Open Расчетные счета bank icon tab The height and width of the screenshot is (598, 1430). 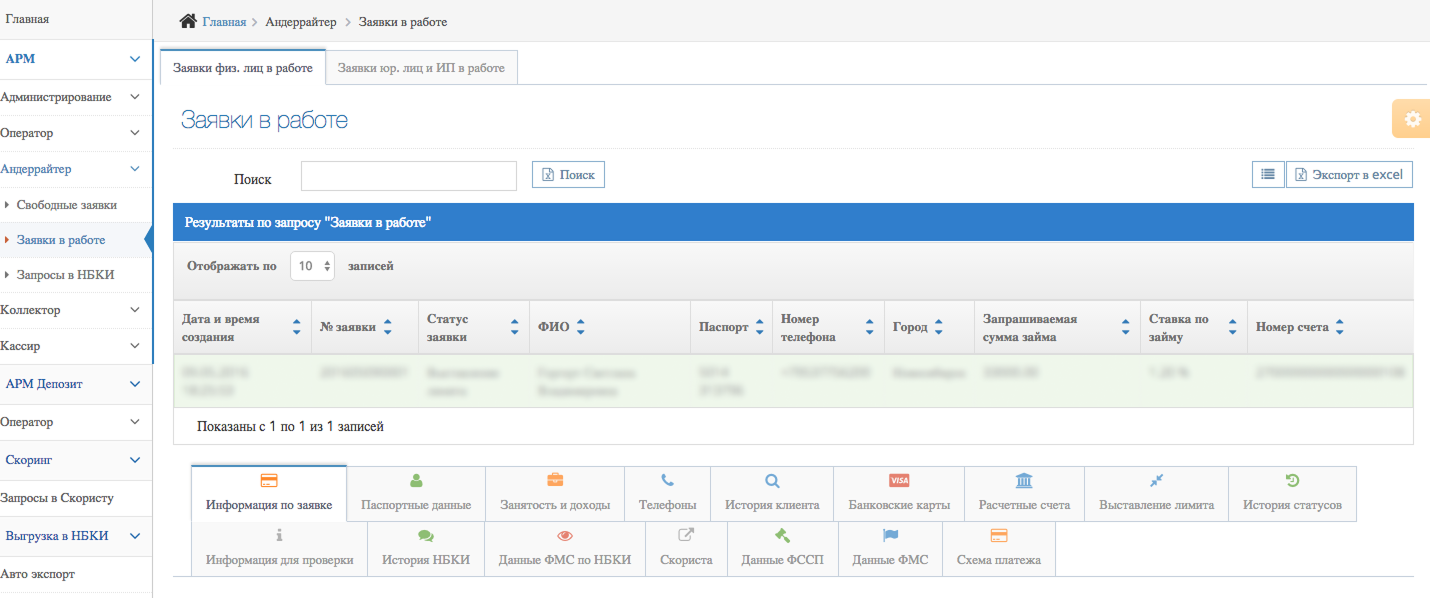[x=1024, y=493]
